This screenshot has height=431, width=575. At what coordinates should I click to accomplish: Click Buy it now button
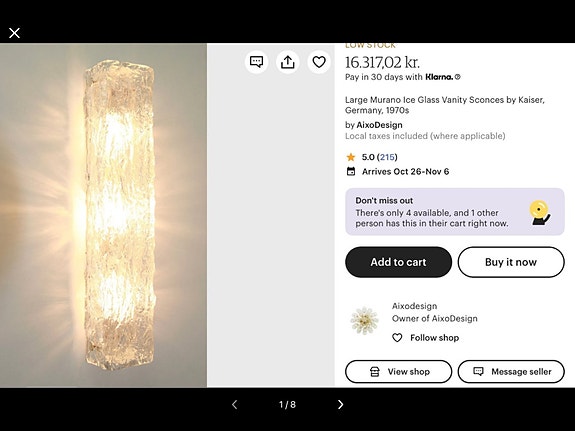tap(511, 262)
